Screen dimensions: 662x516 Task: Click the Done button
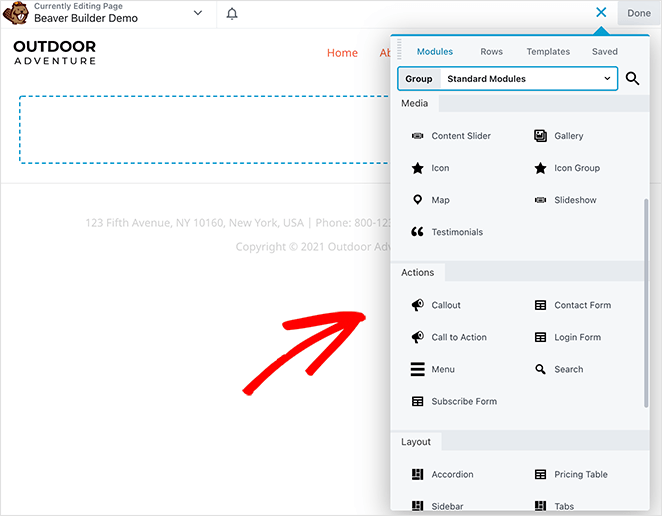click(x=639, y=13)
